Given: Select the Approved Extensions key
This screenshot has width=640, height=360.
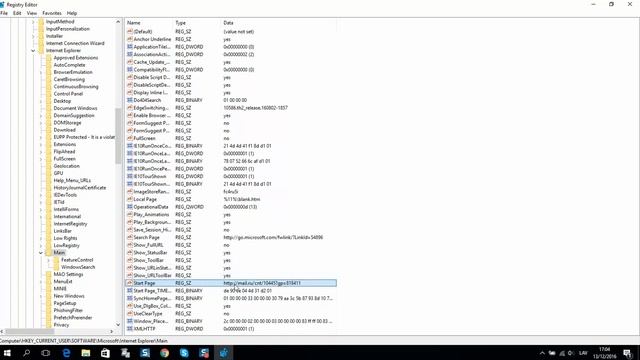Looking at the screenshot, I should pyautogui.click(x=76, y=58).
